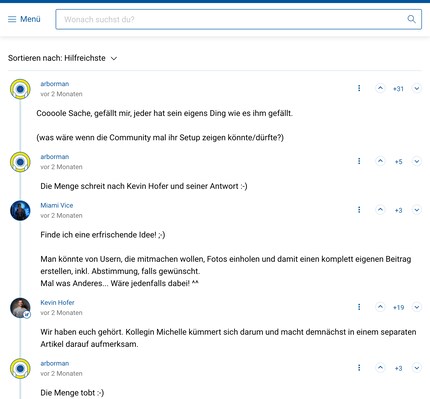Downvote arborman's 'Coooole Sache' comment
The height and width of the screenshot is (399, 430).
[417, 88]
